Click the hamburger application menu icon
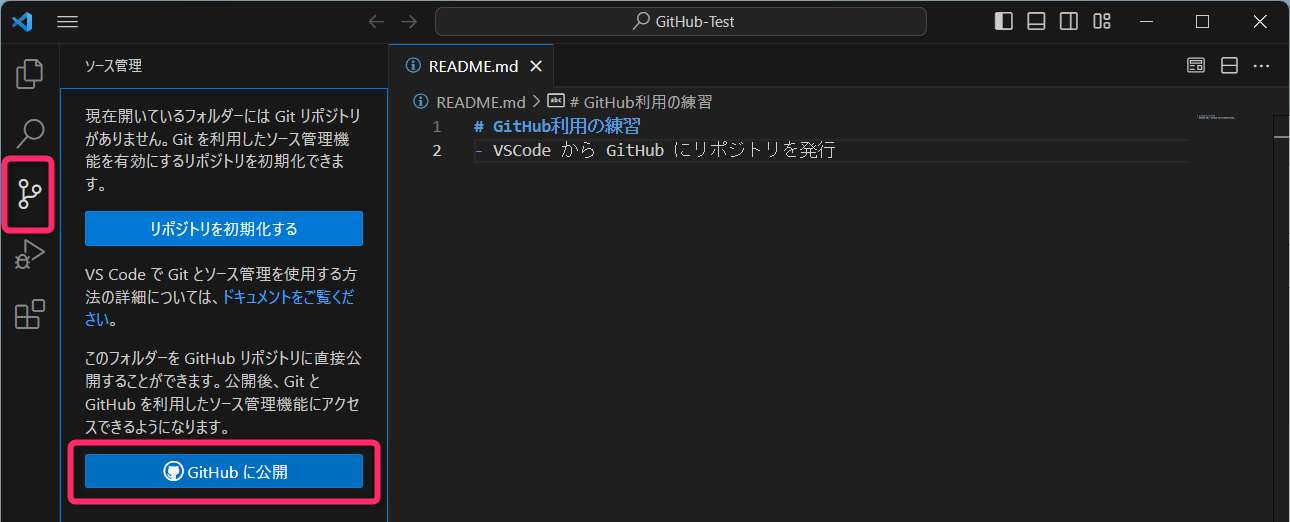Image resolution: width=1290 pixels, height=522 pixels. [x=68, y=22]
